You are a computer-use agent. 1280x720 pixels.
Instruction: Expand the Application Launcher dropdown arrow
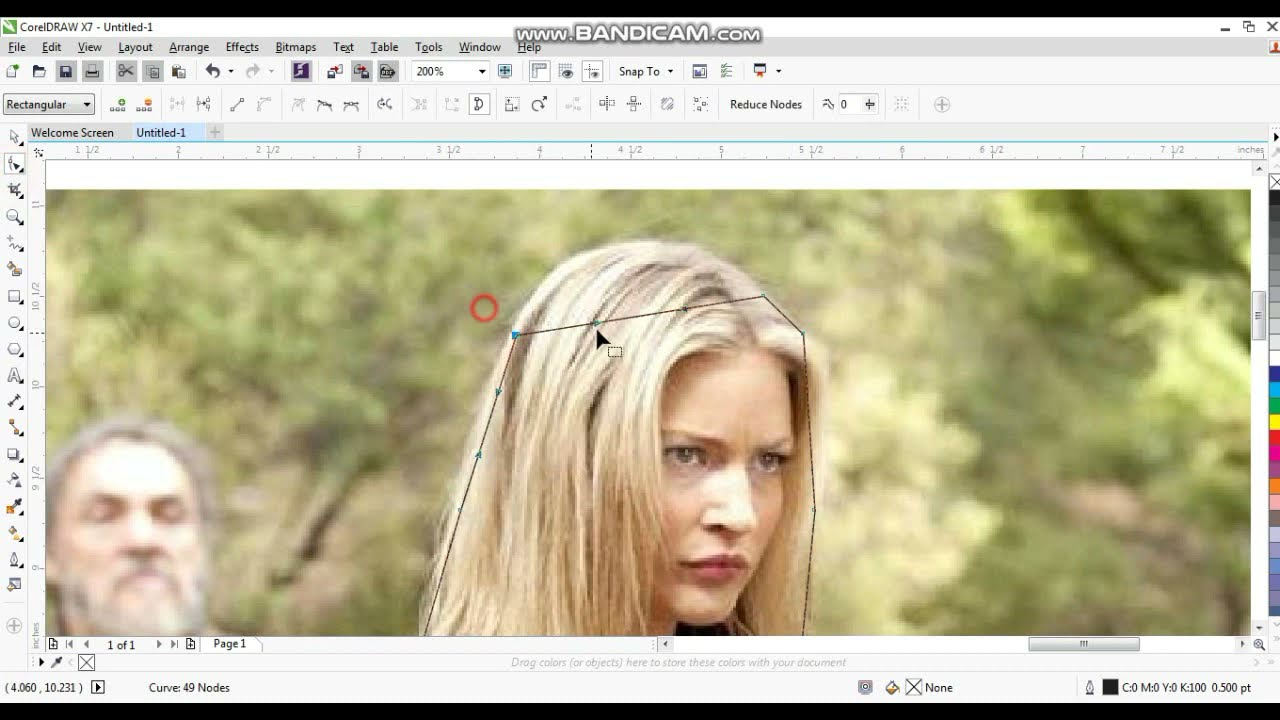pos(778,71)
